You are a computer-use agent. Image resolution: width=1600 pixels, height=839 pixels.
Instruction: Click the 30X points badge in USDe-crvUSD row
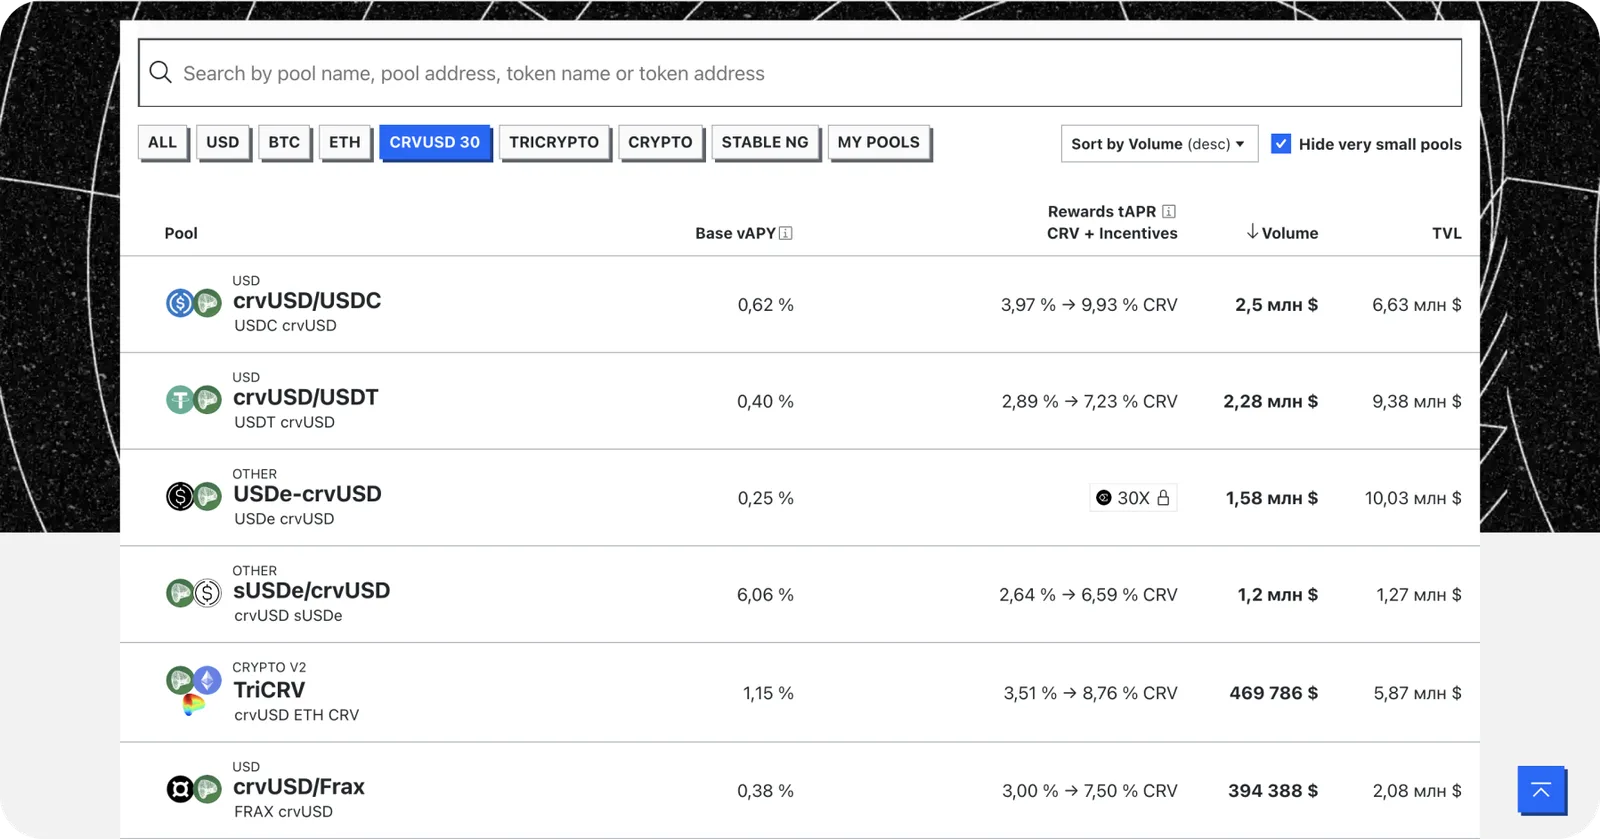click(1133, 498)
